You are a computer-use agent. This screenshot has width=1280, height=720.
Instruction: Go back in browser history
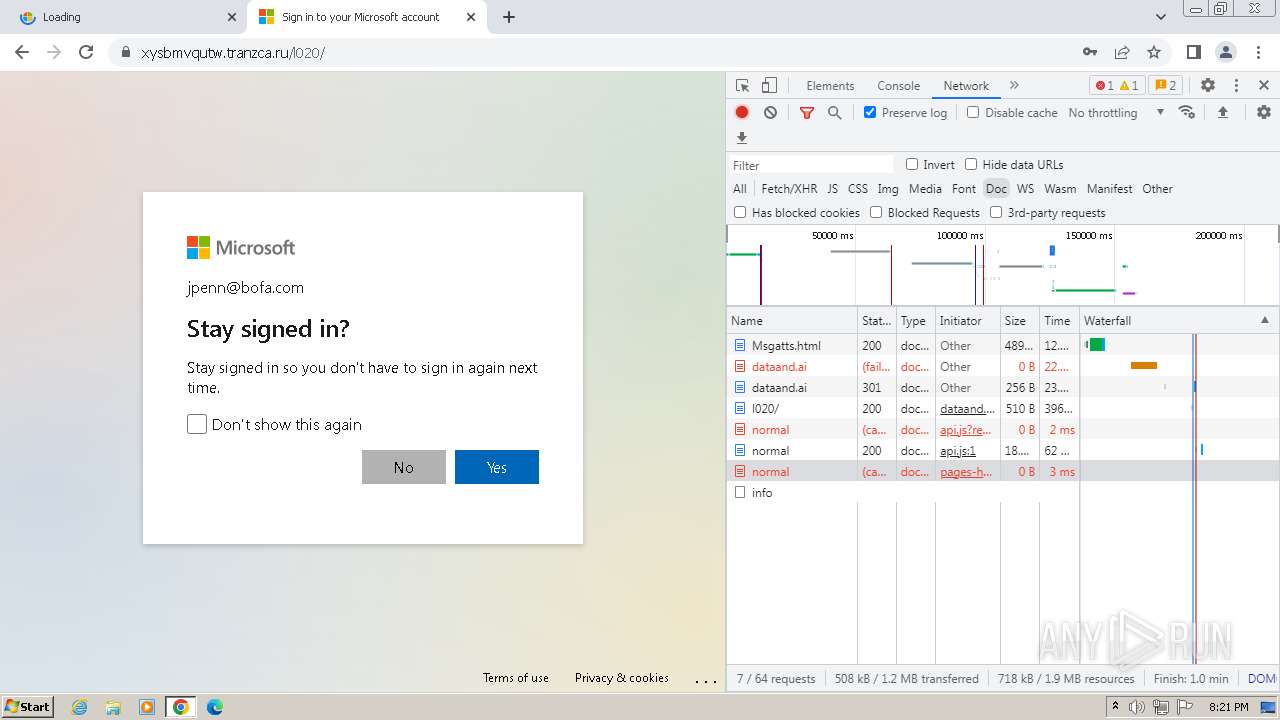[22, 52]
